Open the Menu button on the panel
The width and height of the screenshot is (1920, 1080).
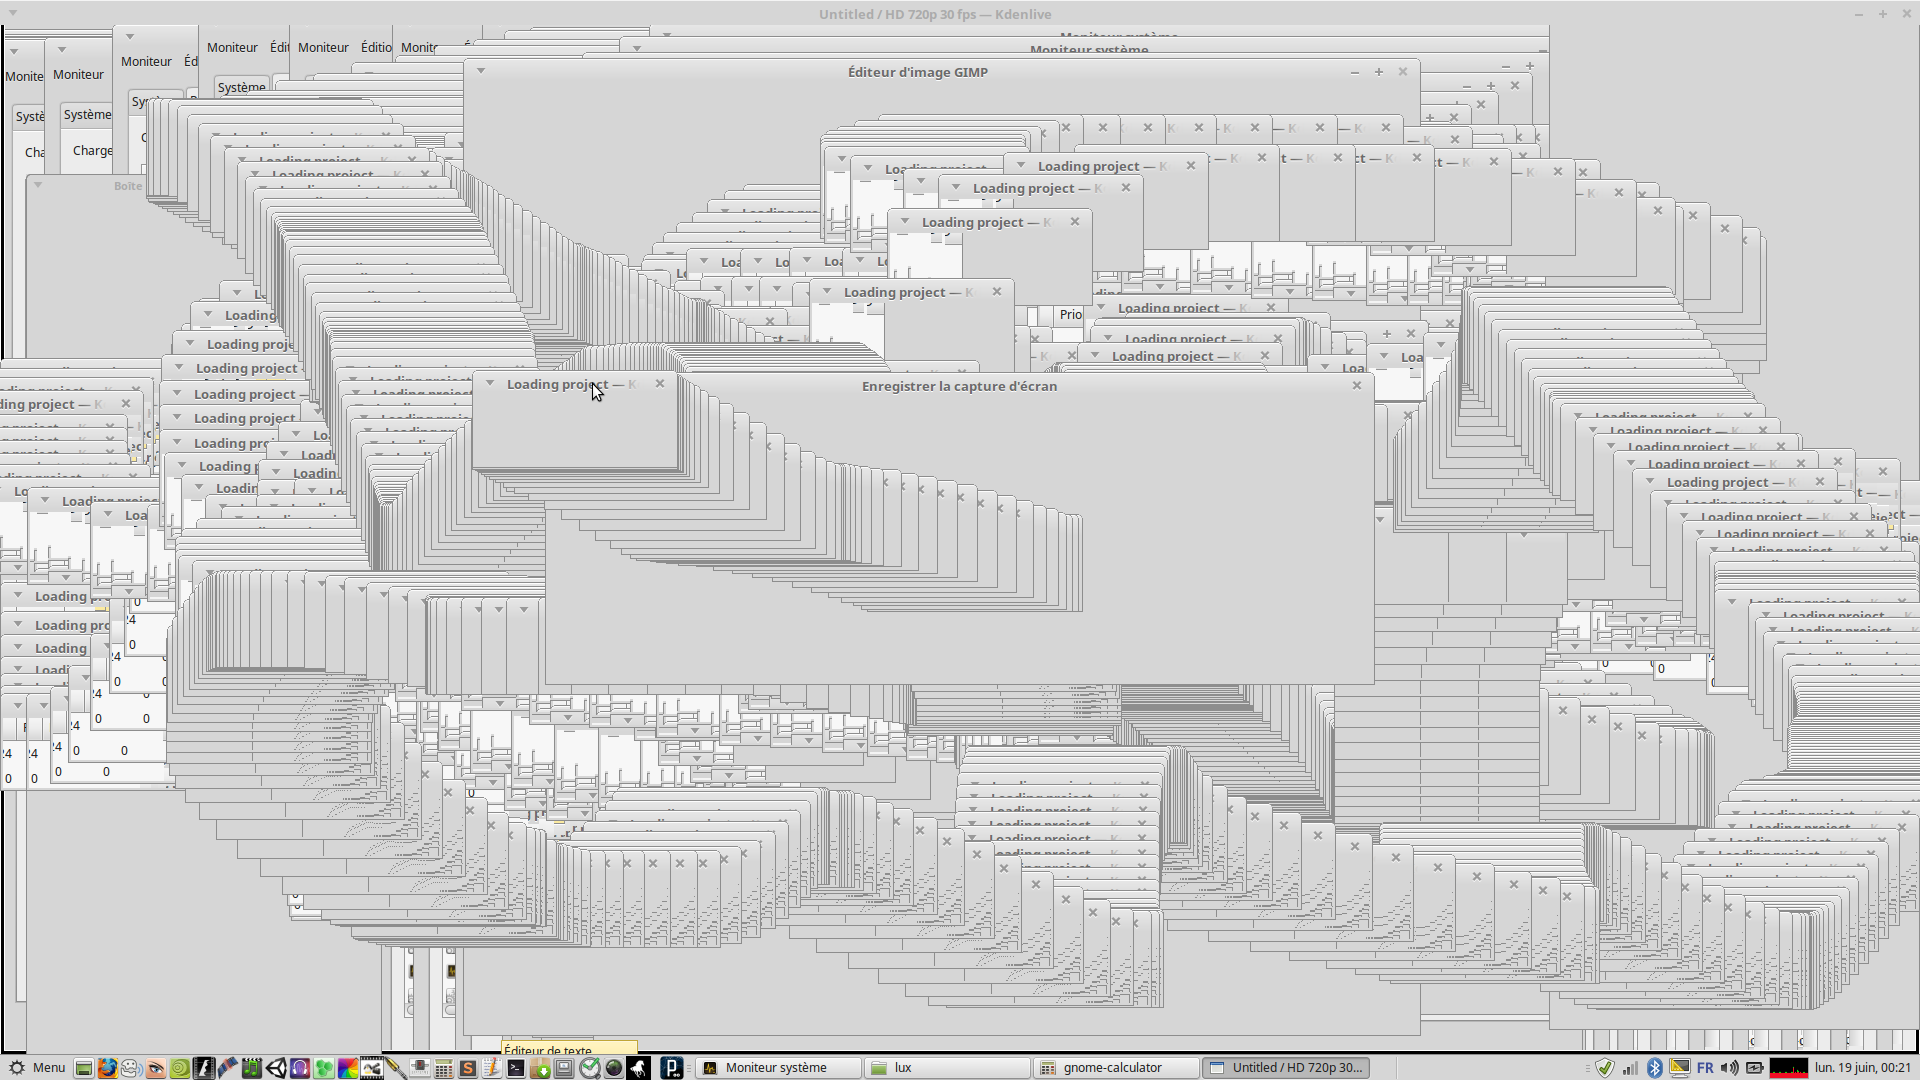click(37, 1068)
